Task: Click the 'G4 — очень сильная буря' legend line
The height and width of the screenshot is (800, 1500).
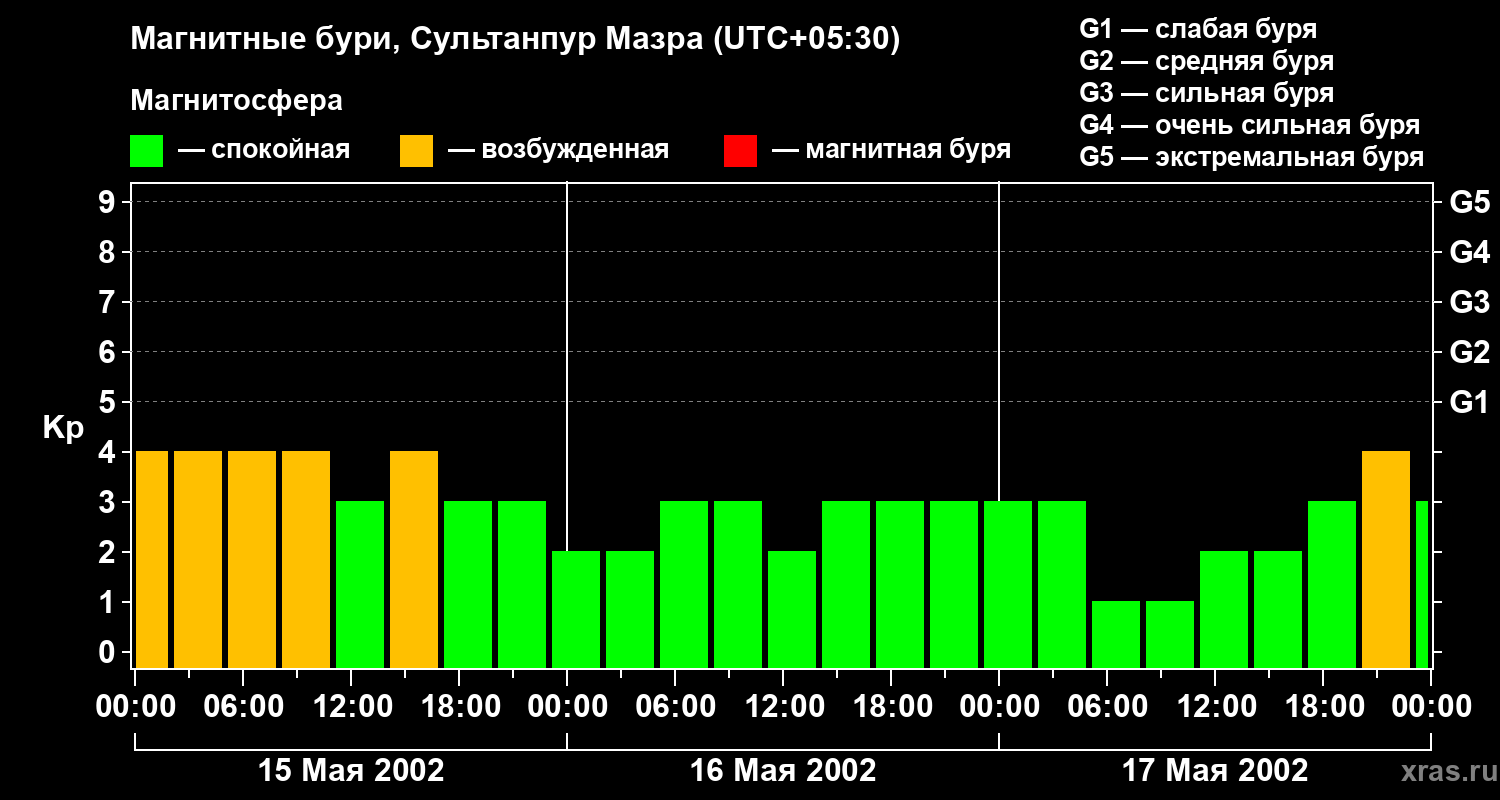Action: pyautogui.click(x=1249, y=125)
